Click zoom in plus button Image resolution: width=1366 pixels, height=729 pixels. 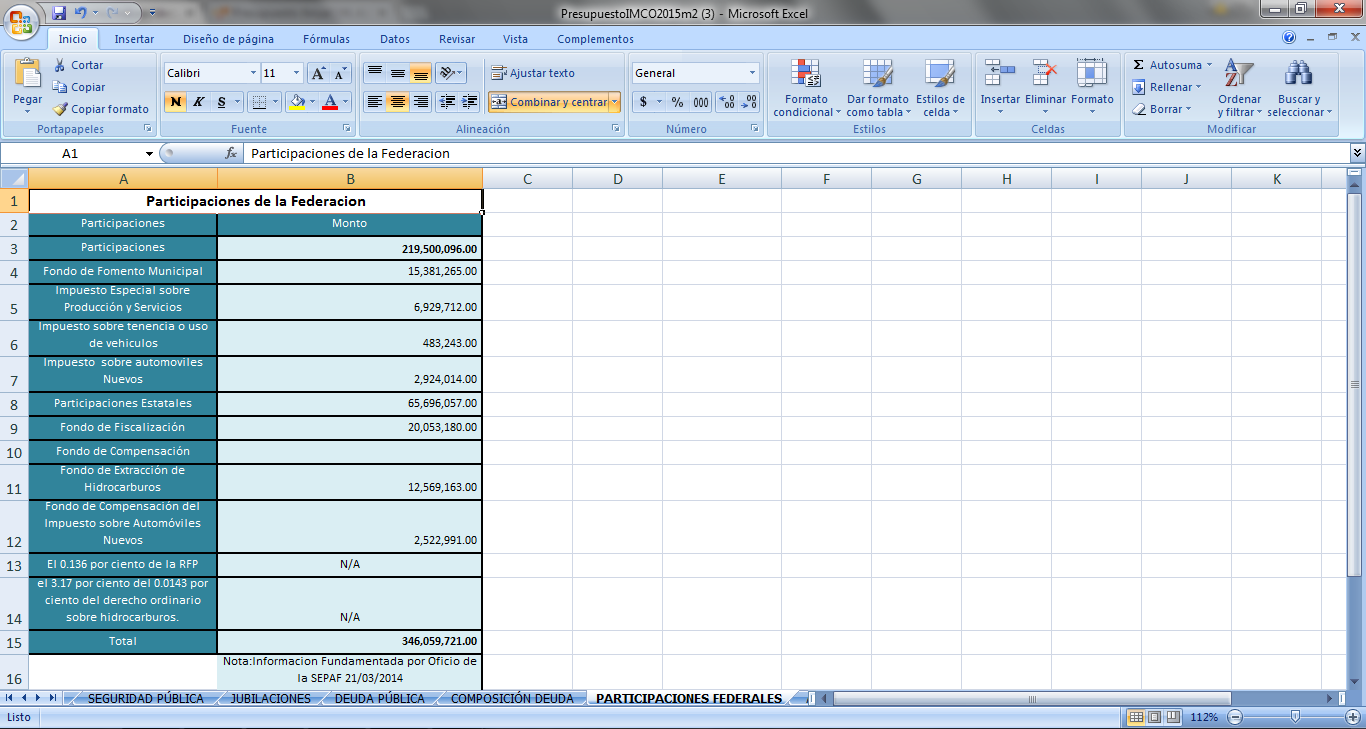click(x=1352, y=717)
